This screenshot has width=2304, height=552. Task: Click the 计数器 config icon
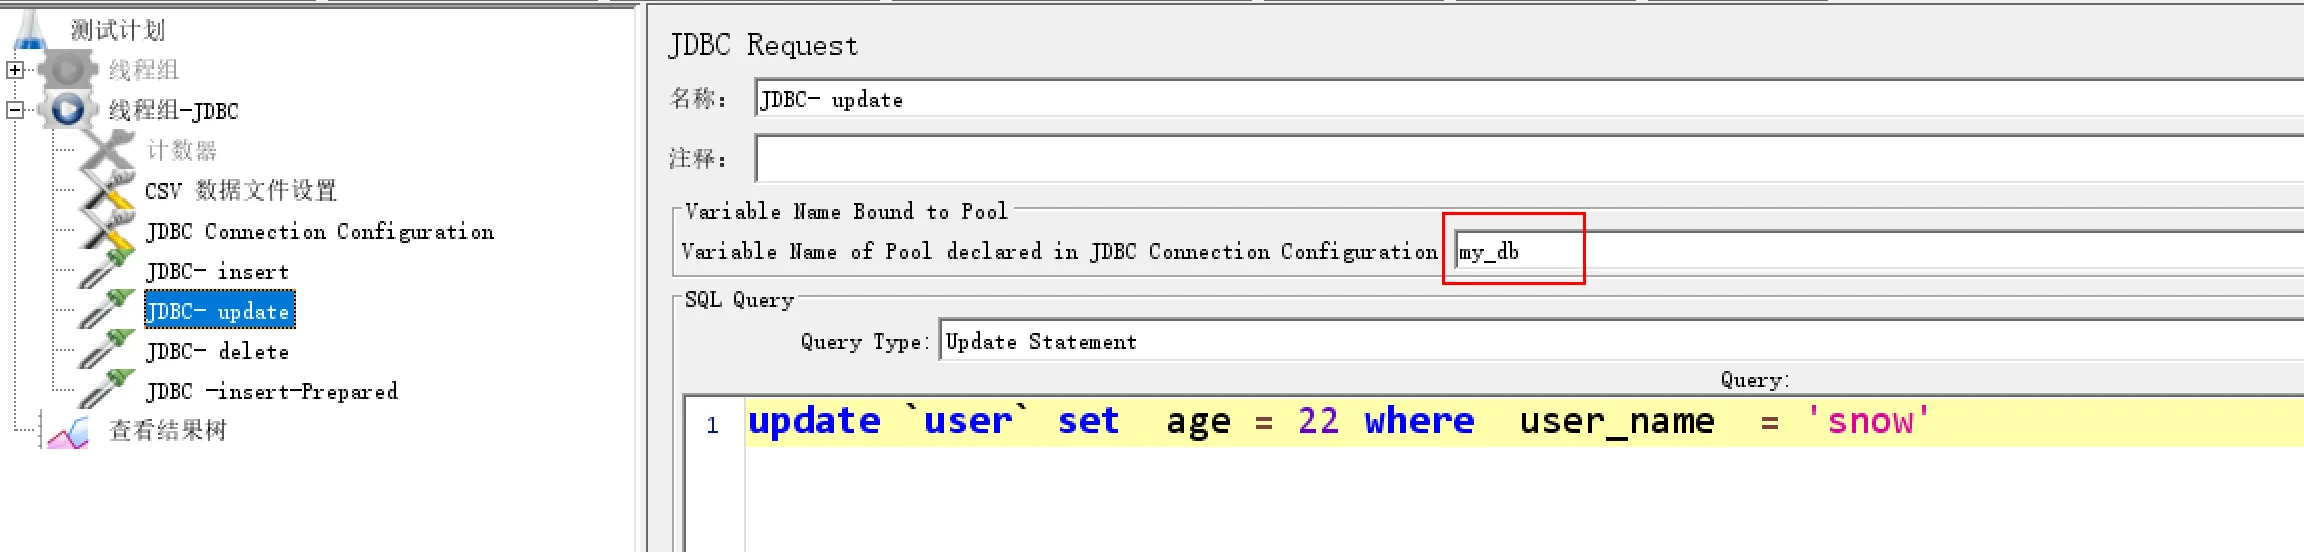(107, 150)
